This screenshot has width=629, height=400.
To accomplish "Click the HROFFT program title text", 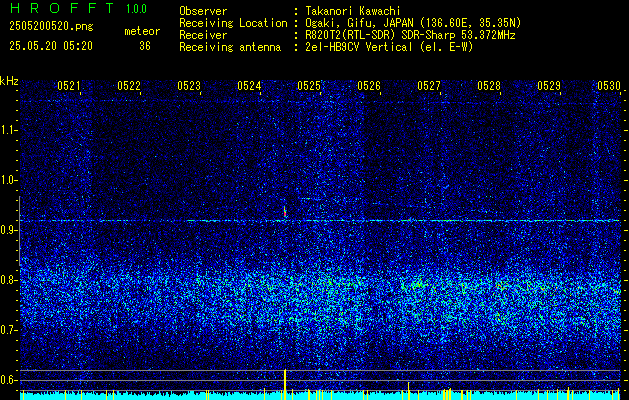I will pos(62,8).
